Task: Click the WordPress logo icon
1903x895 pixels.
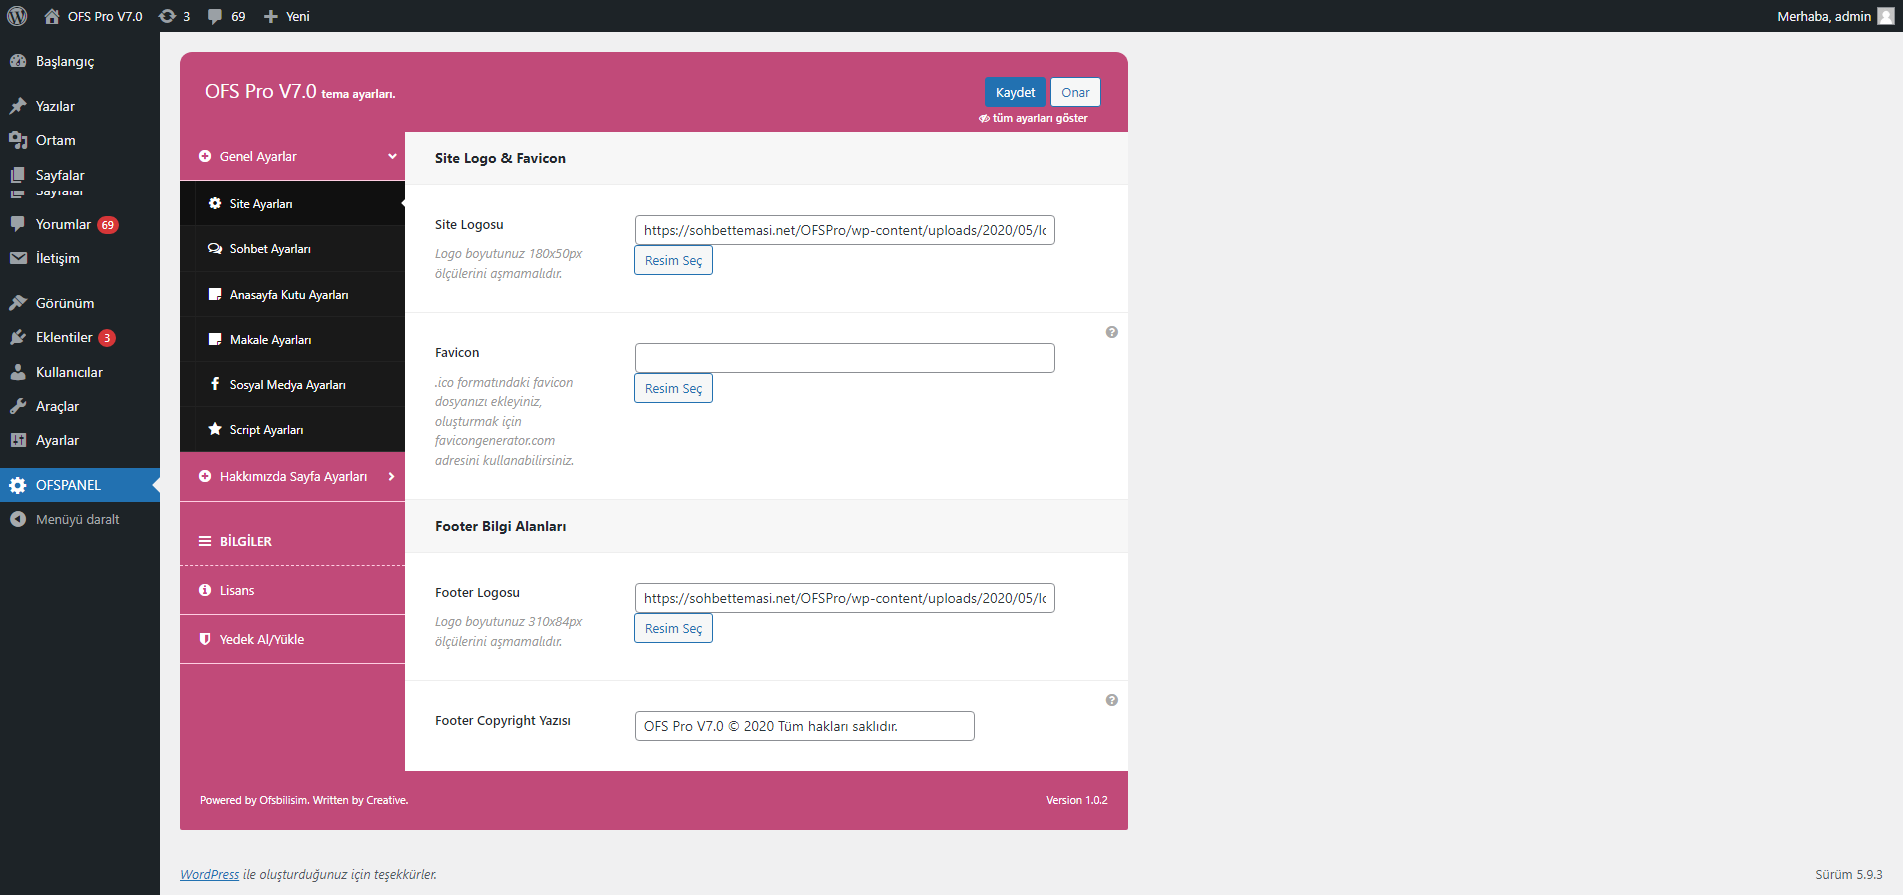Action: [17, 16]
